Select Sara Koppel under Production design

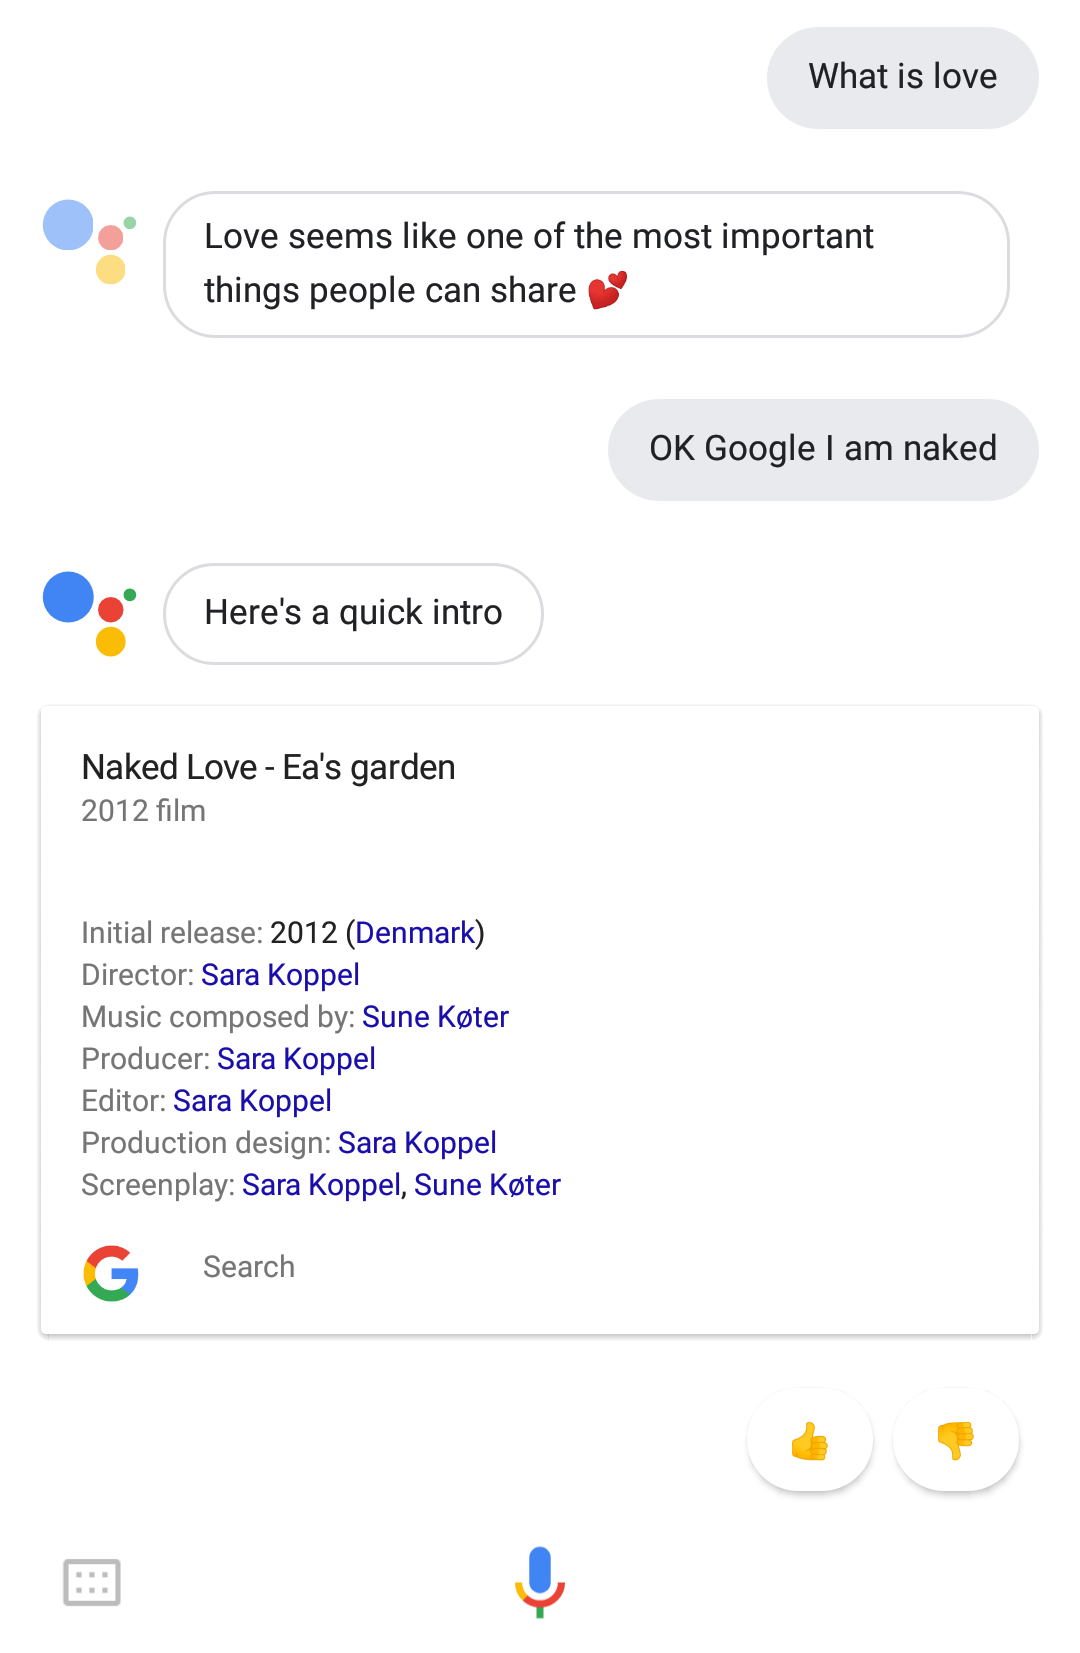click(x=417, y=1143)
